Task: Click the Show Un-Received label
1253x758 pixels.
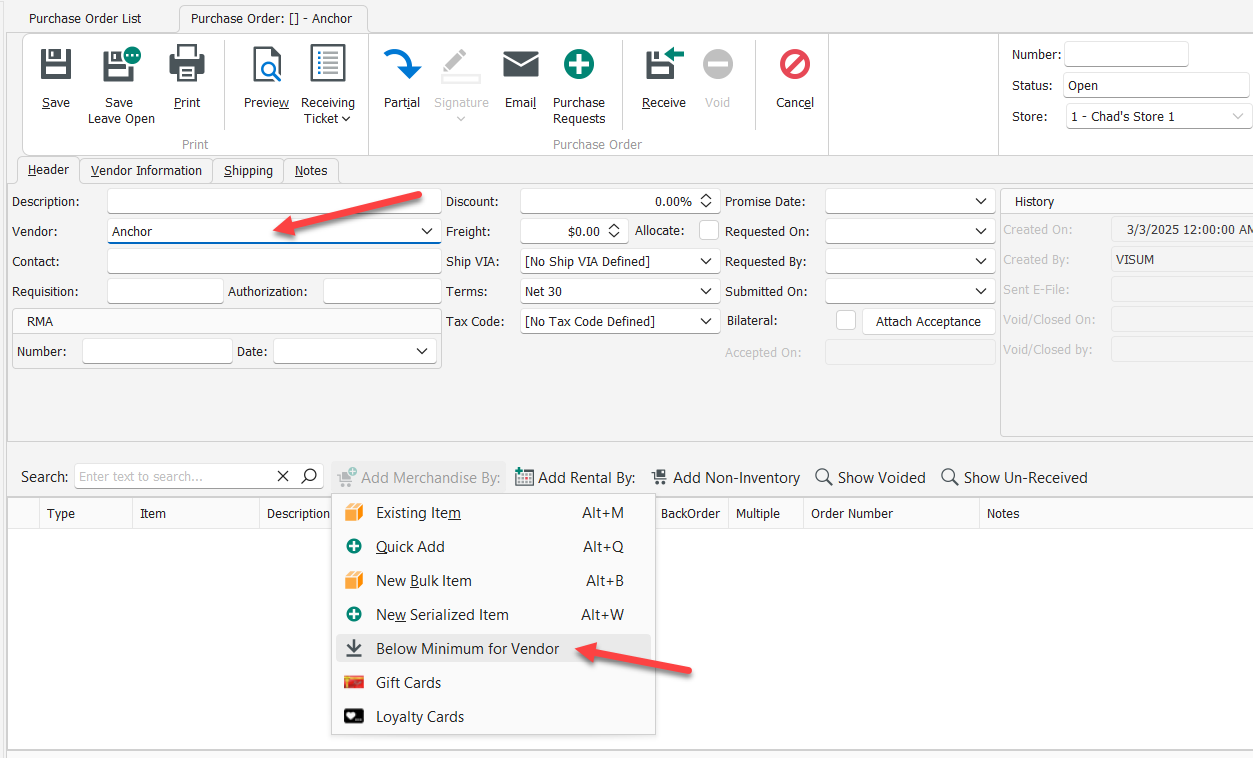Action: (1026, 478)
